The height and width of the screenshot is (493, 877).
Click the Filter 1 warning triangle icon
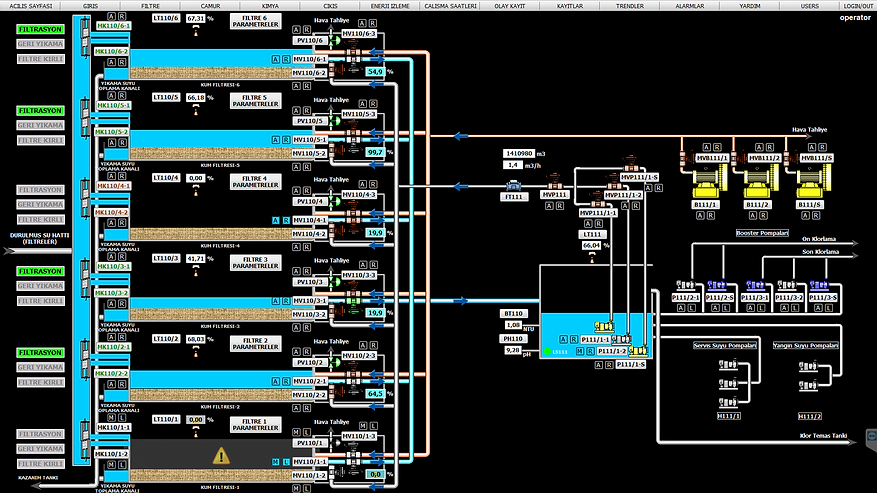tap(221, 455)
